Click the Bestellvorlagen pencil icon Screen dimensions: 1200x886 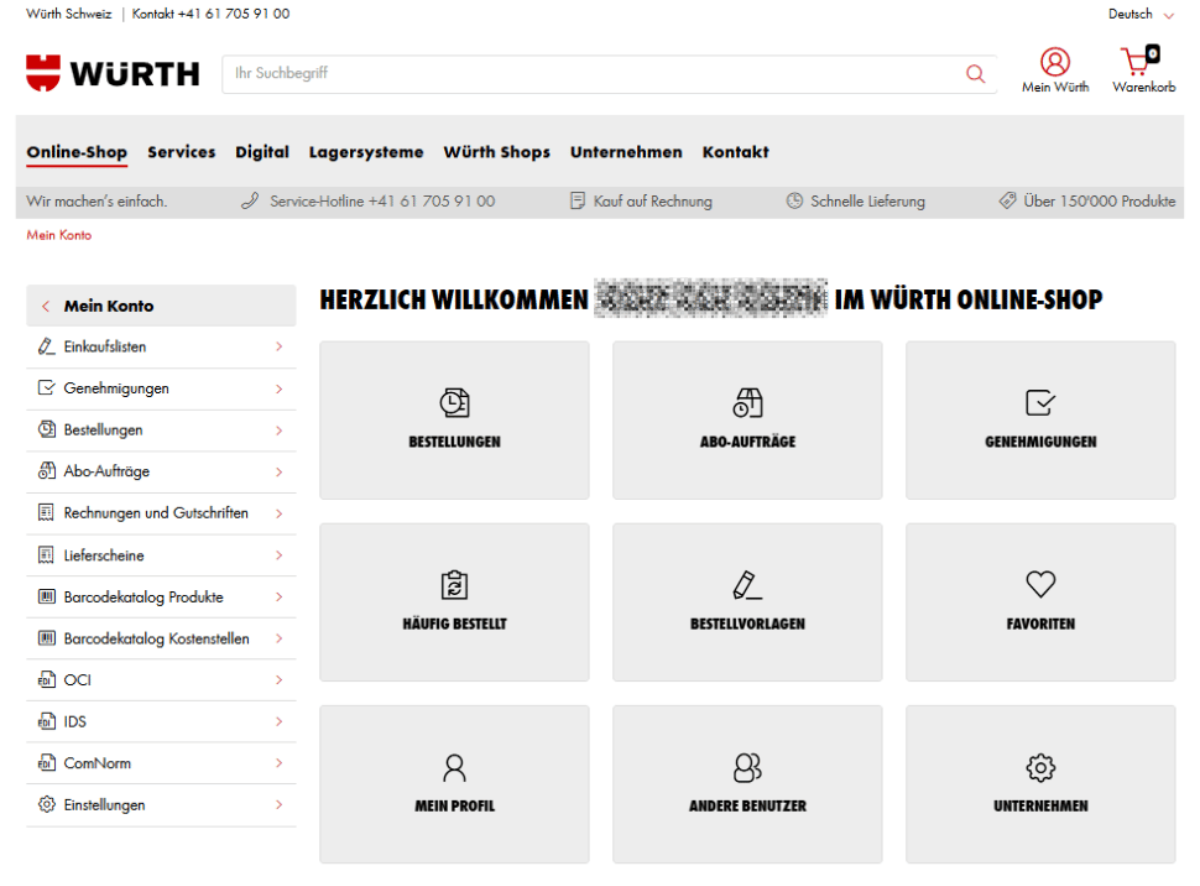[x=747, y=585]
